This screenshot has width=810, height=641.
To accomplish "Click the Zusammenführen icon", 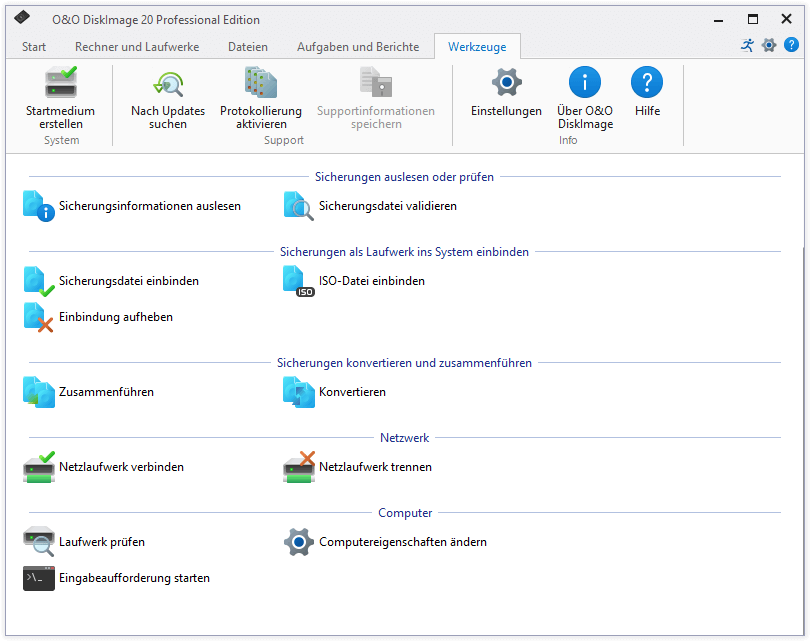I will click(39, 392).
